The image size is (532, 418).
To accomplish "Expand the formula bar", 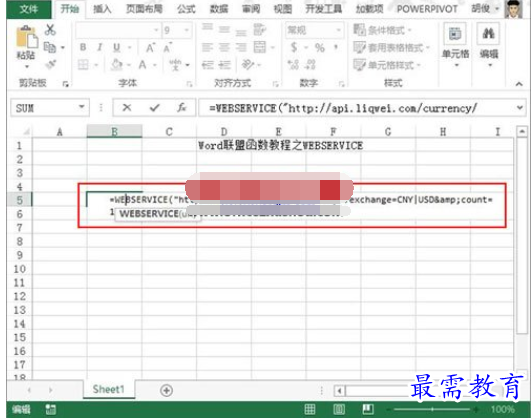I will [519, 108].
